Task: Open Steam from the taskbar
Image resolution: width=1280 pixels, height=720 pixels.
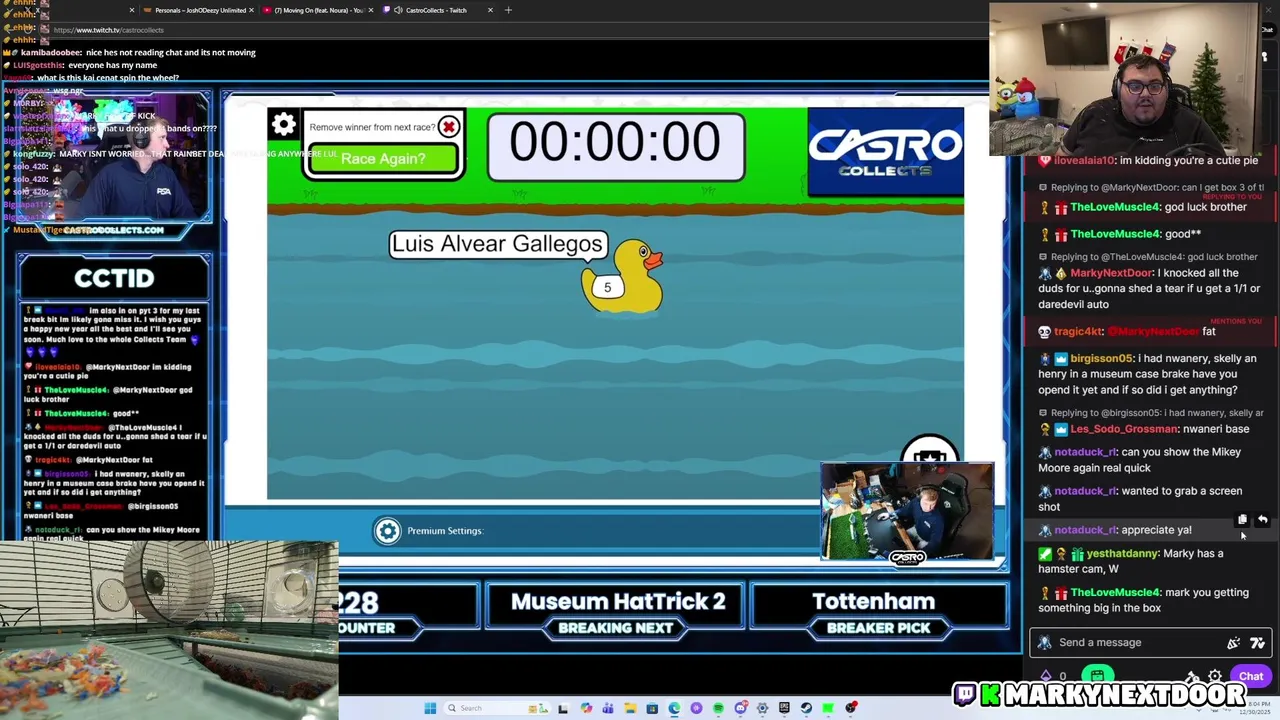Action: point(806,708)
